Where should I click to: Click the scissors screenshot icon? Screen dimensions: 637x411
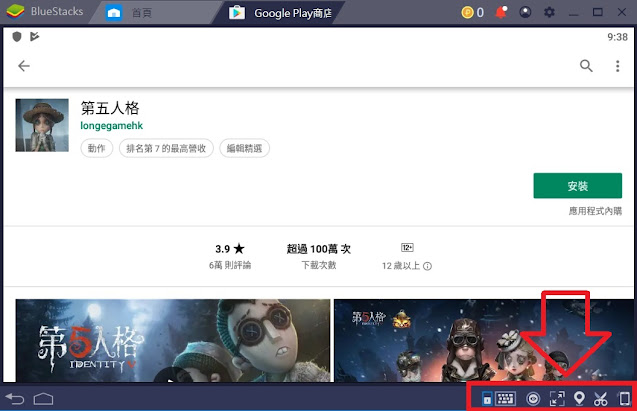pyautogui.click(x=600, y=399)
